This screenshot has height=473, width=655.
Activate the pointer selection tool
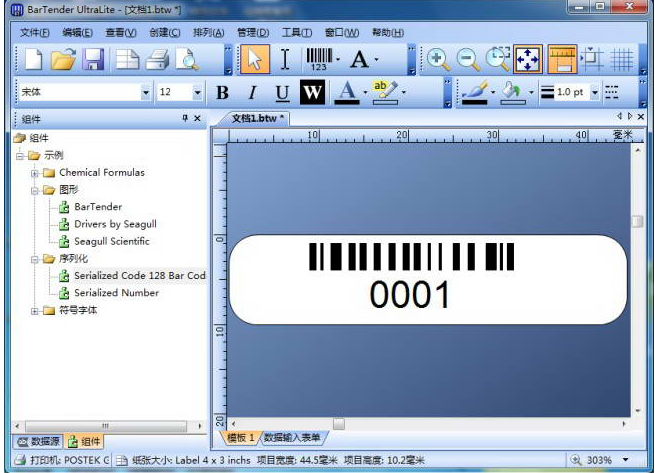(x=255, y=59)
